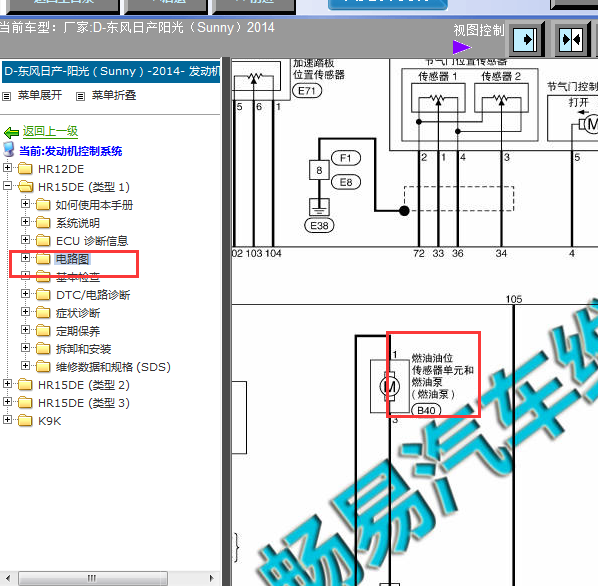Open the 返回上一级 link
The width and height of the screenshot is (598, 586).
pos(50,132)
